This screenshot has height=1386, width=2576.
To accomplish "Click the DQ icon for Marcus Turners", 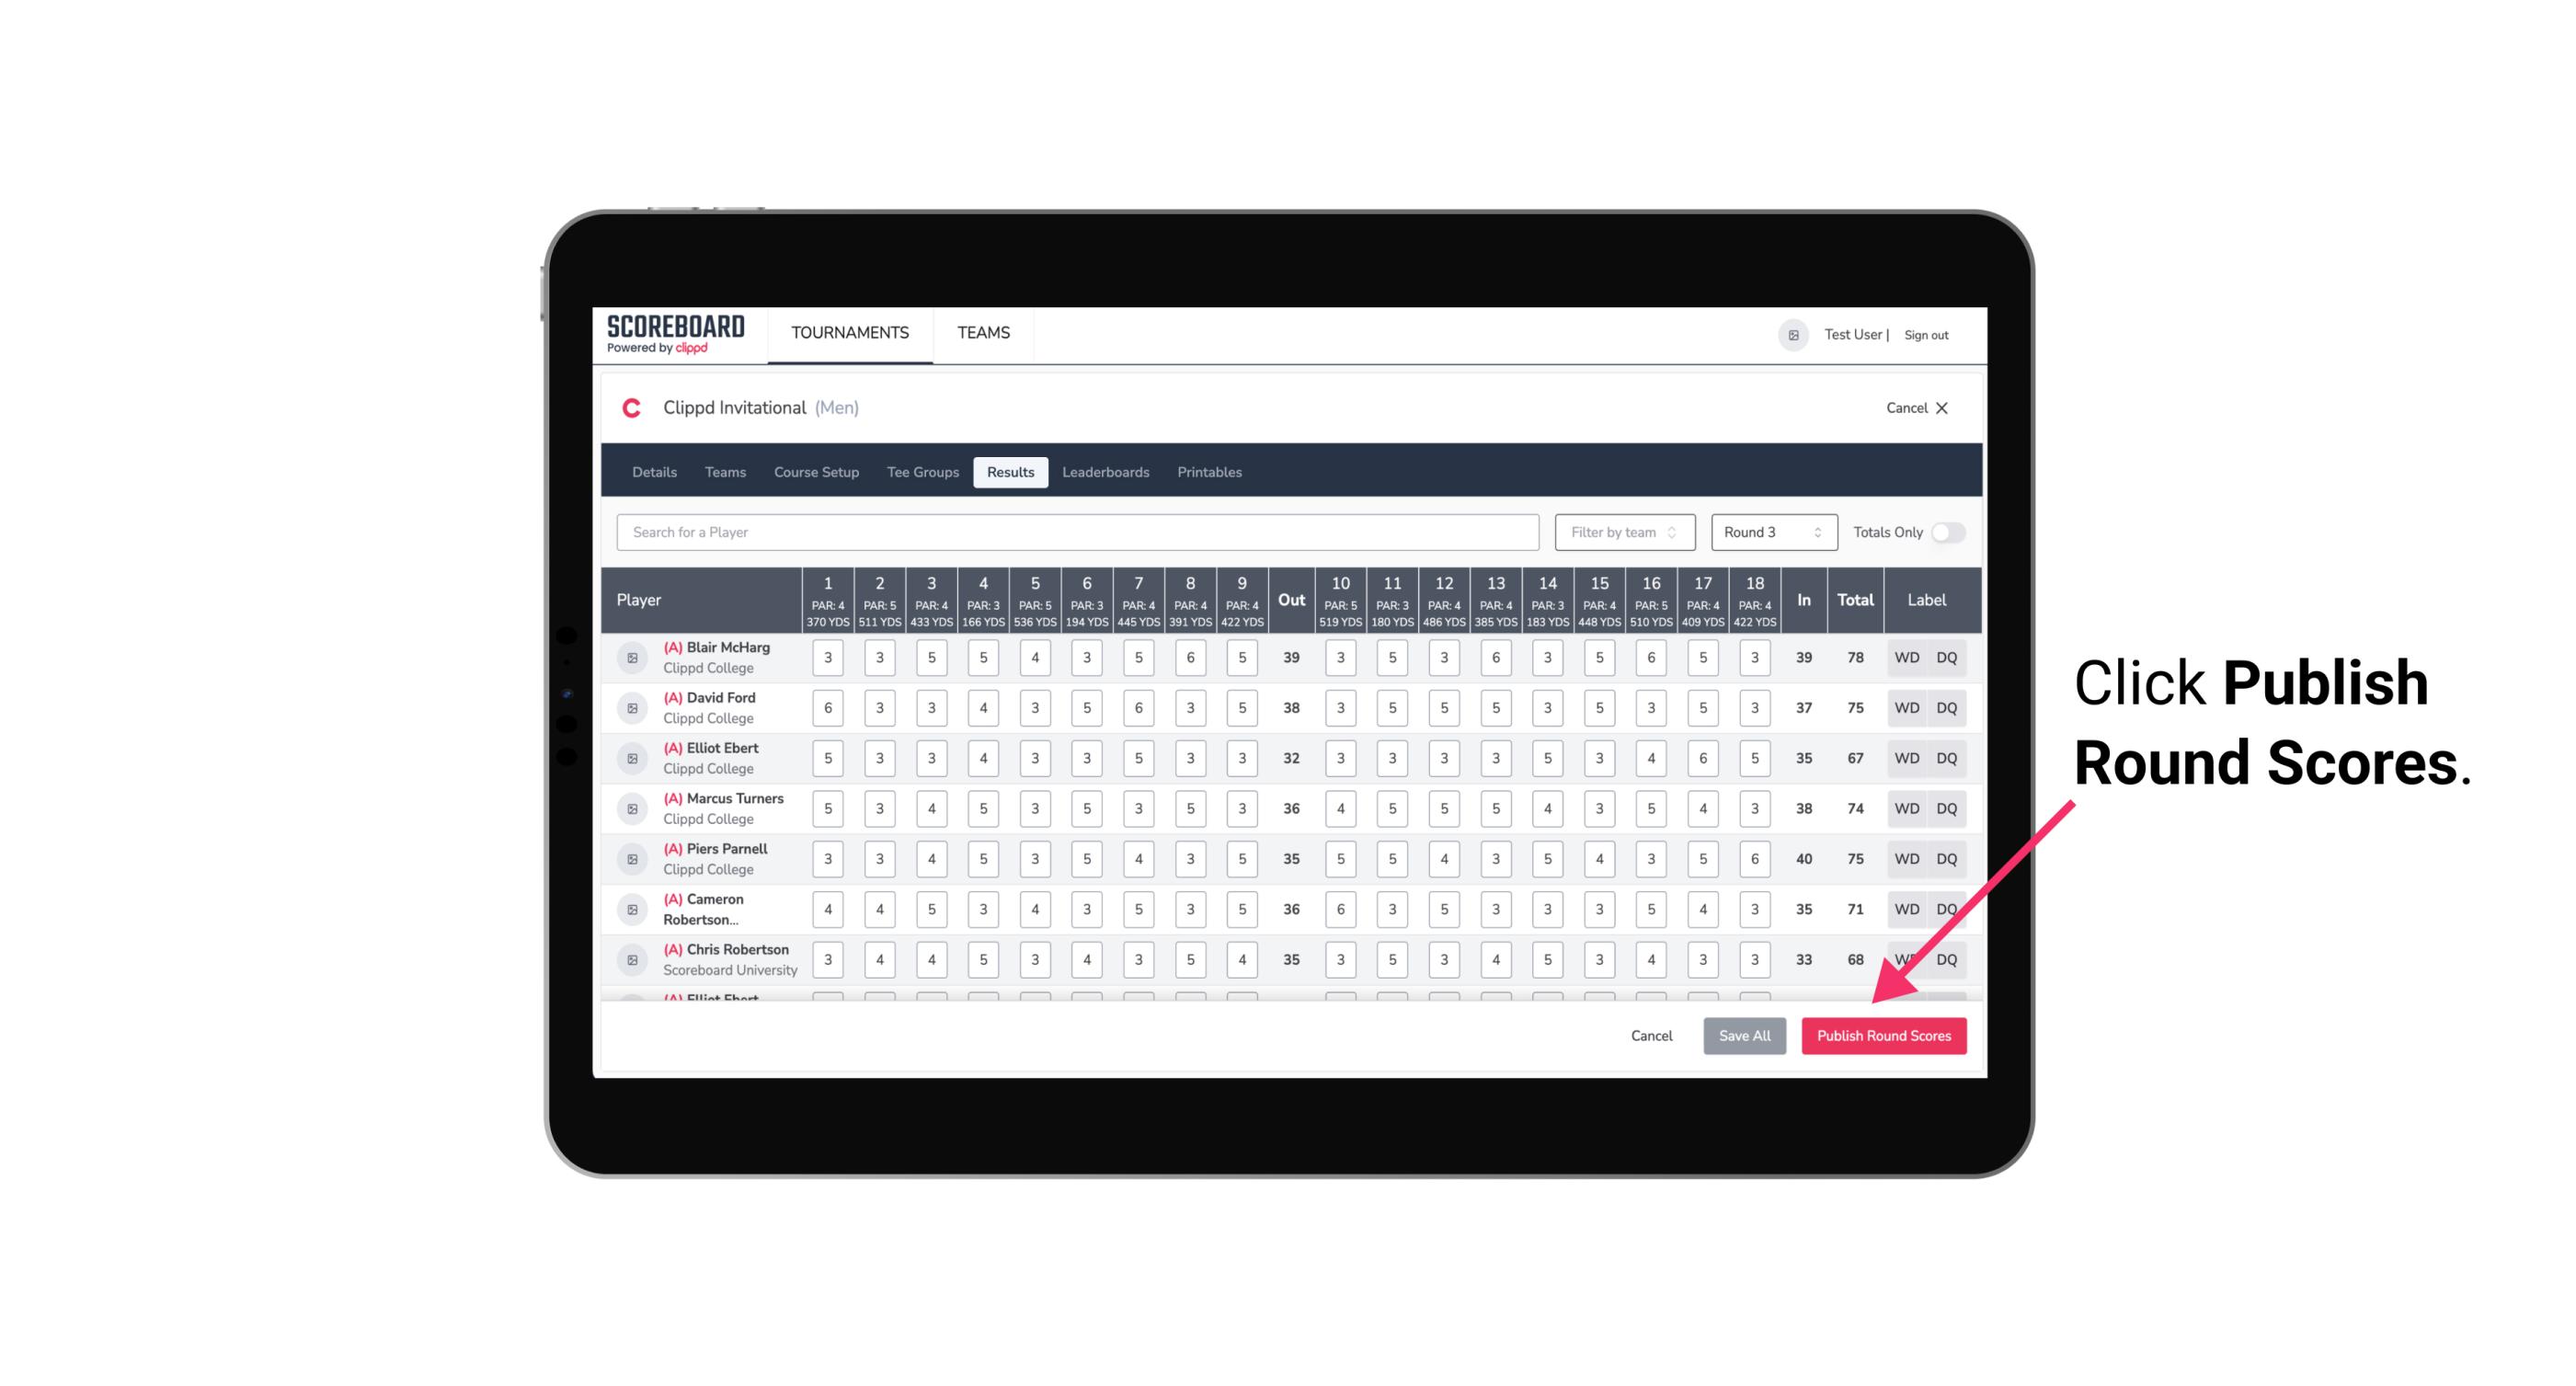I will point(1947,809).
